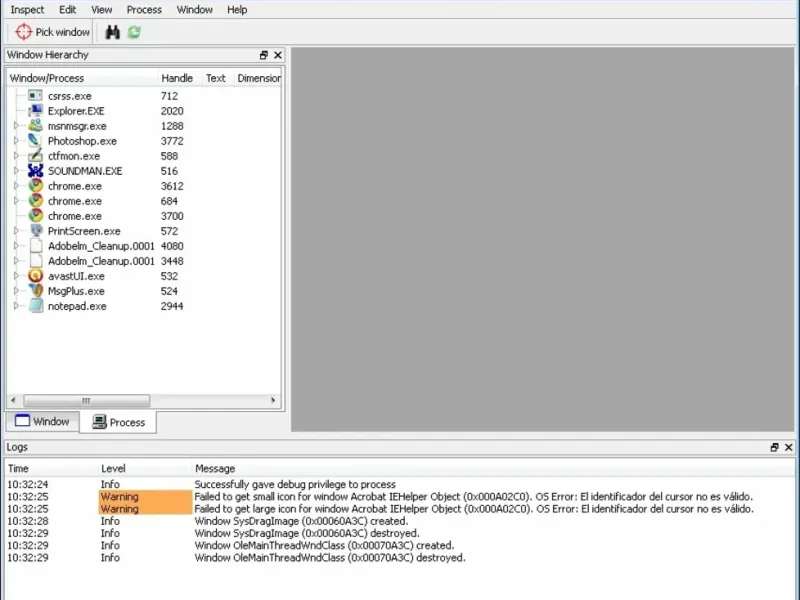Select the SOUNDMAN.EXE icon
The image size is (800, 600).
coord(35,170)
